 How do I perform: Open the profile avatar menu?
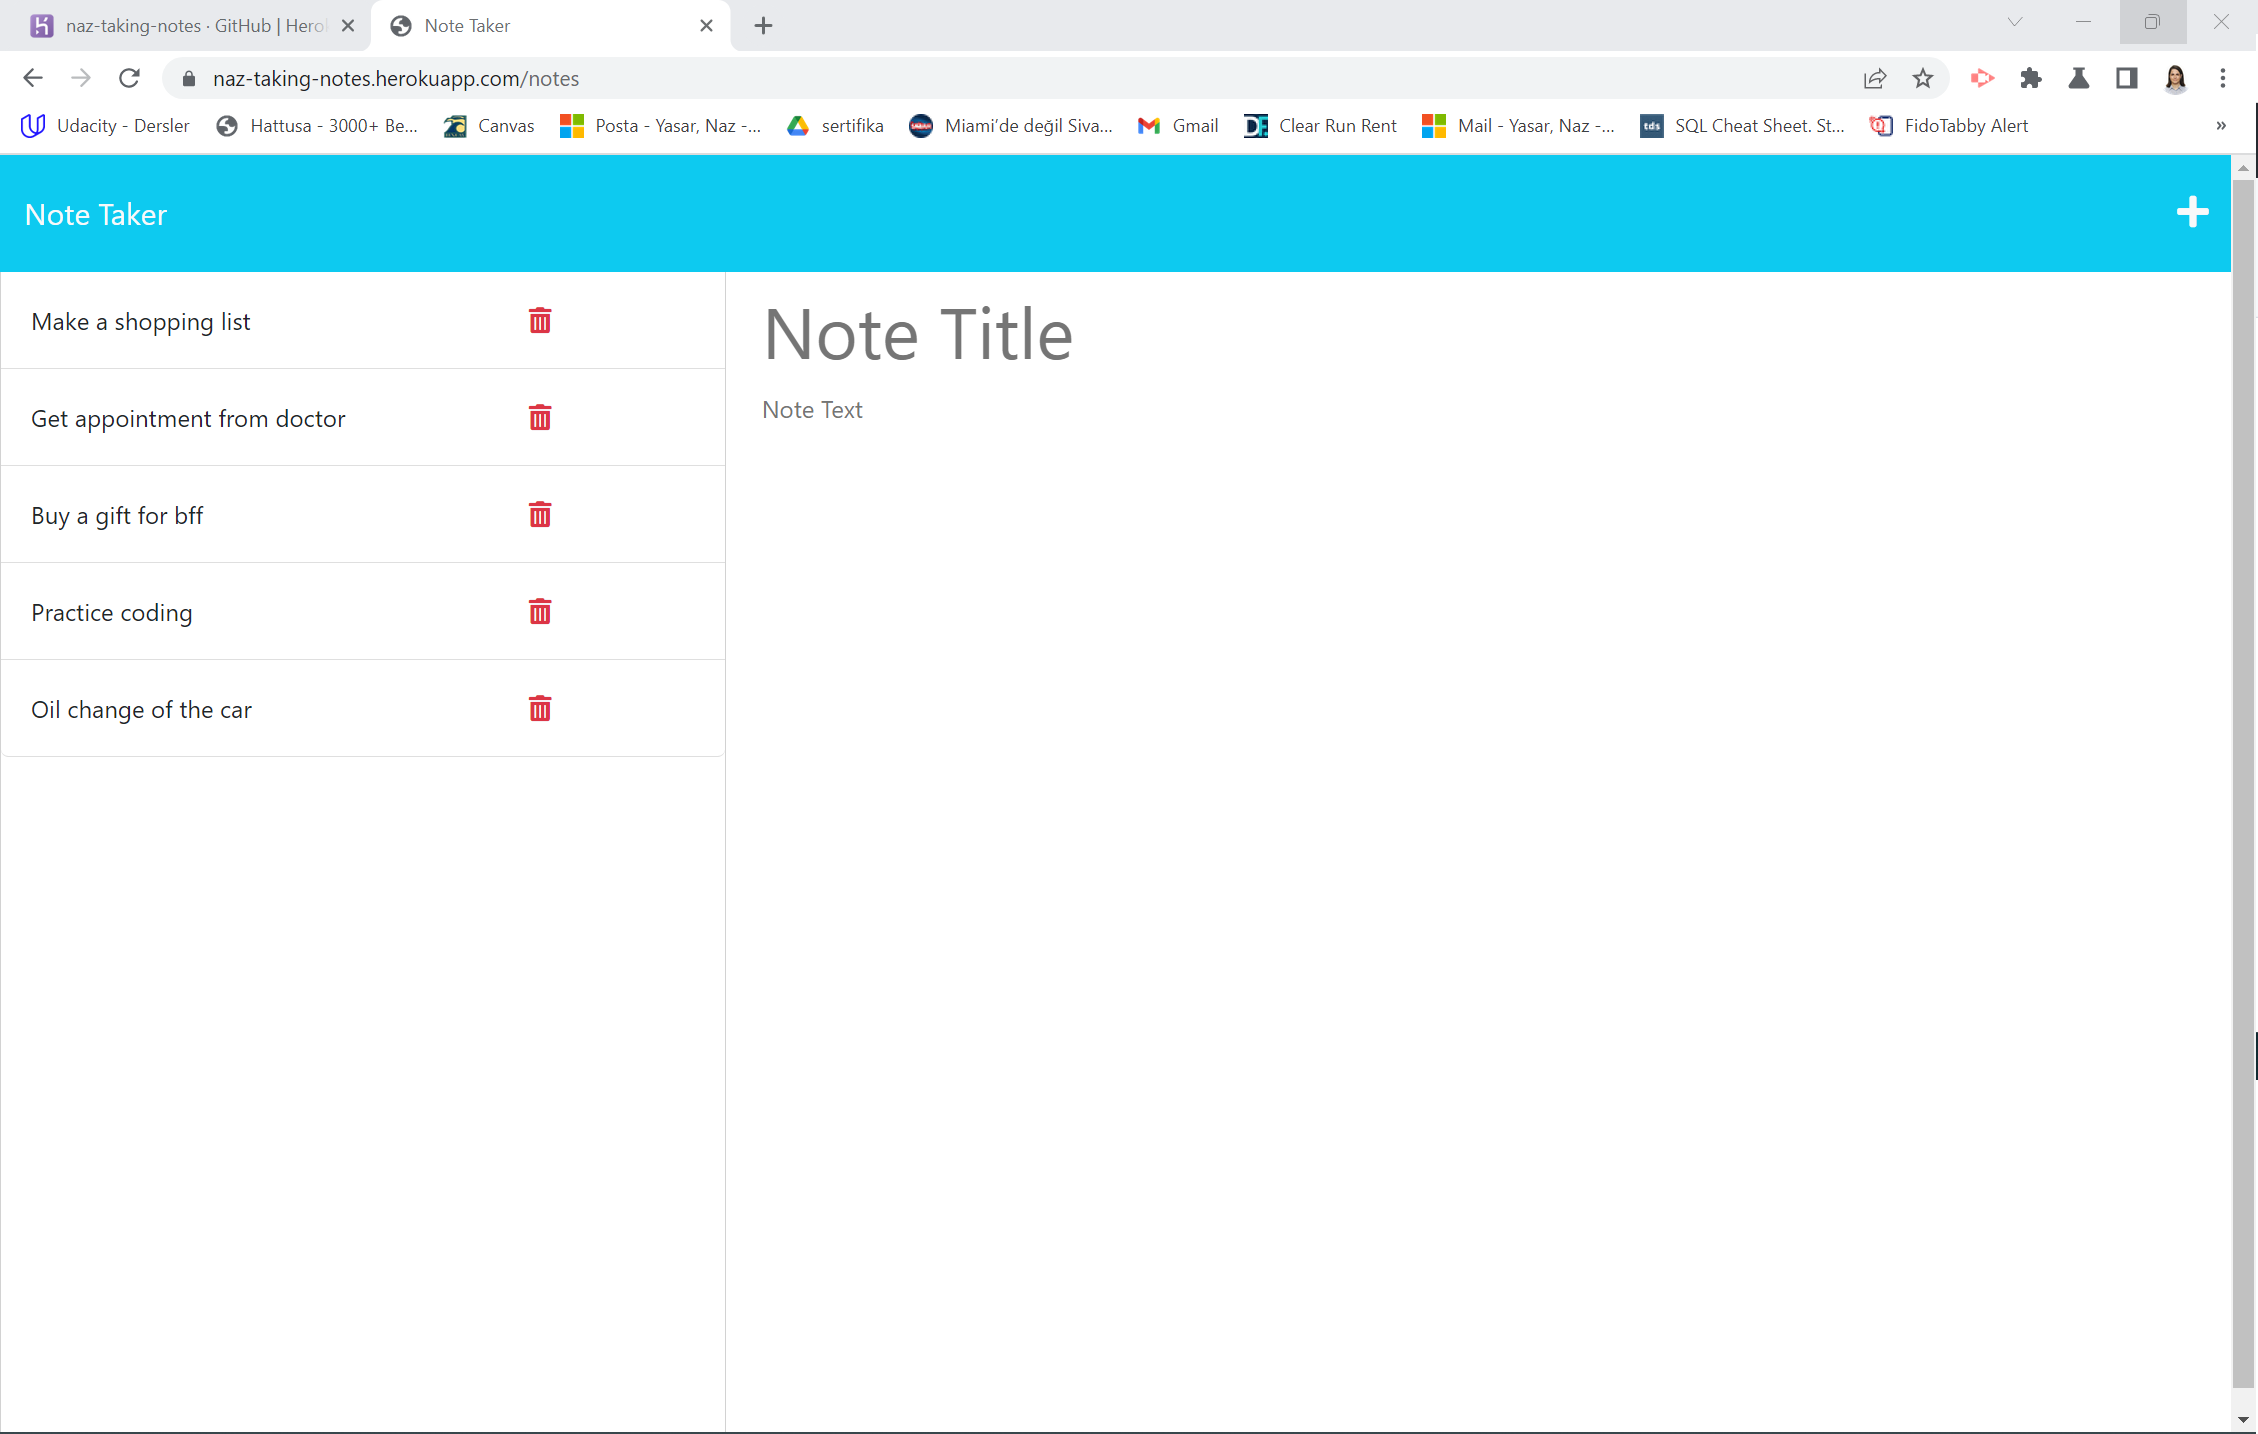tap(2175, 78)
